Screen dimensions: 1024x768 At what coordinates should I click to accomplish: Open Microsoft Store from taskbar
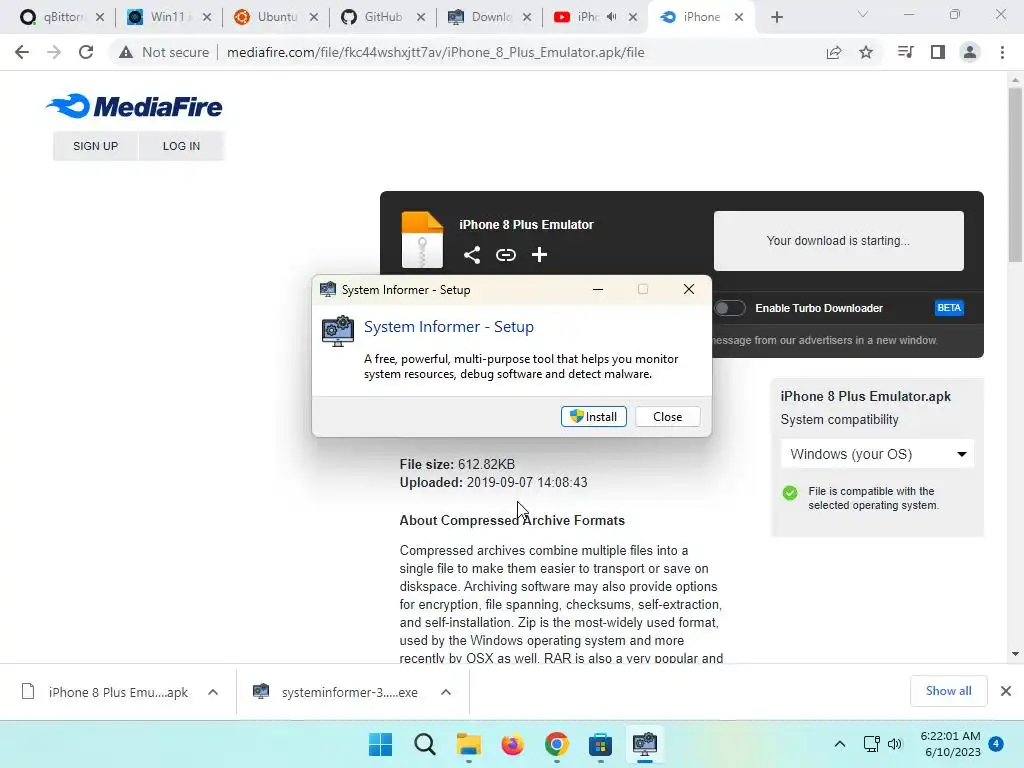point(600,744)
